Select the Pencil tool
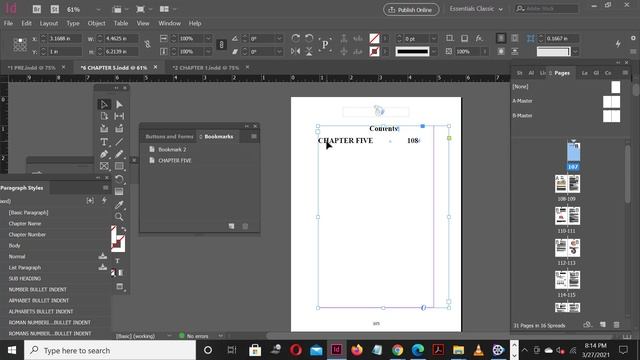 119,154
